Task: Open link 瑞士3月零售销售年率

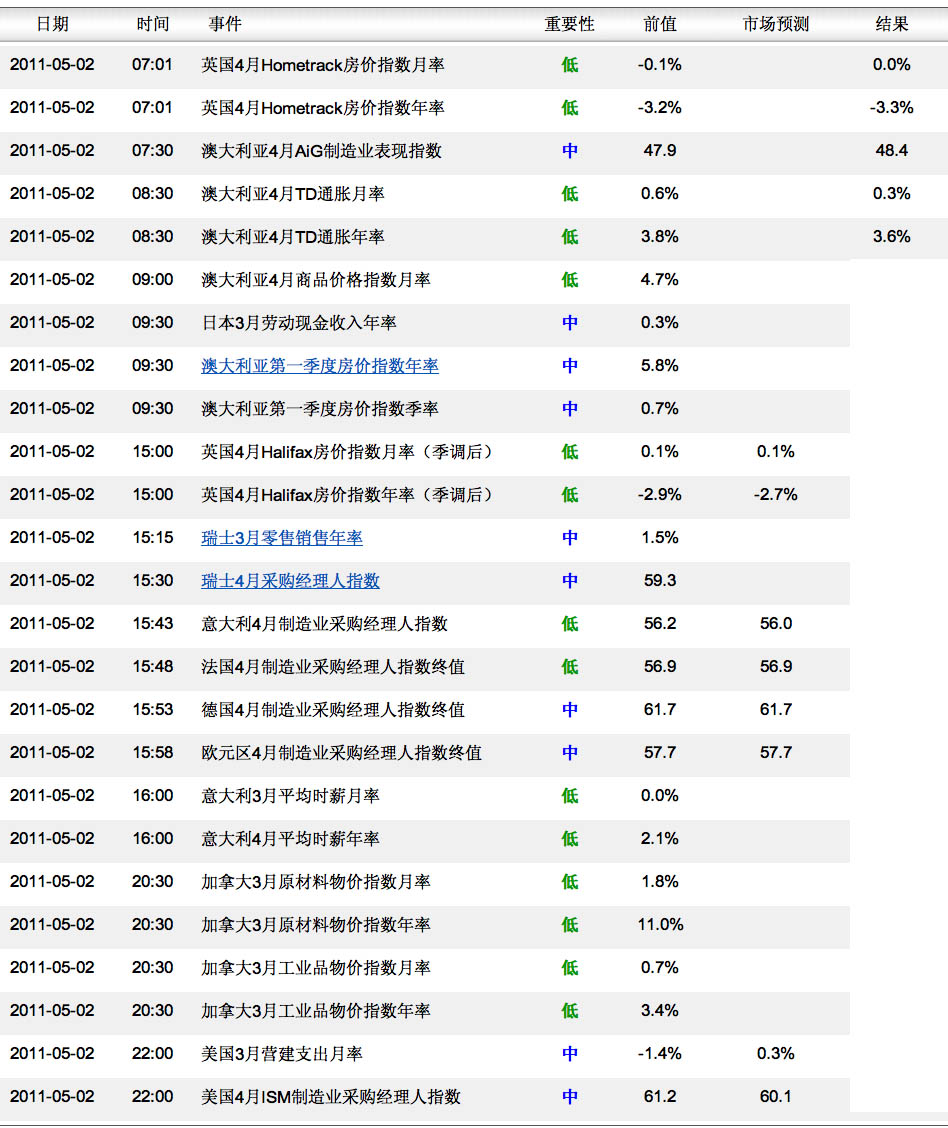Action: point(281,538)
